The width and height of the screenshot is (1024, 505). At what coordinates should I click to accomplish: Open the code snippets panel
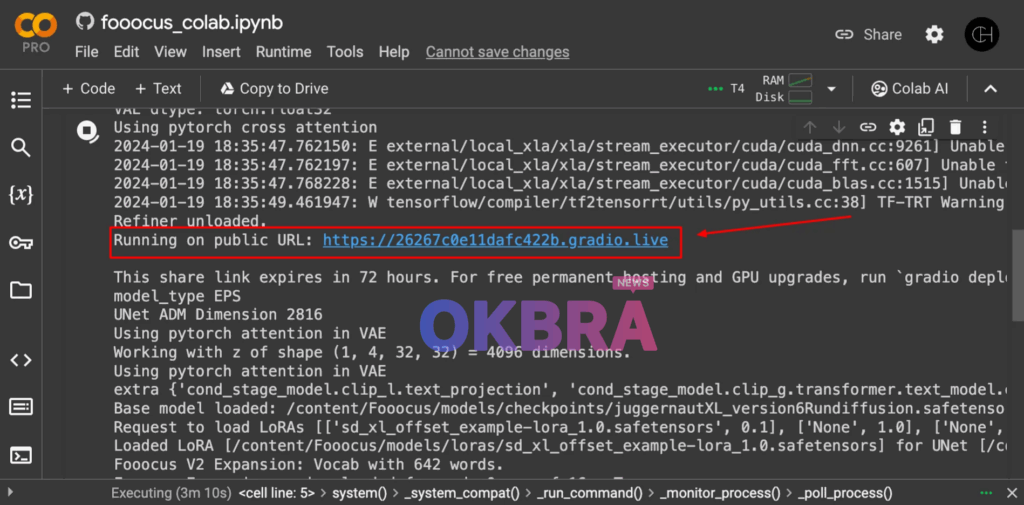pyautogui.click(x=21, y=360)
